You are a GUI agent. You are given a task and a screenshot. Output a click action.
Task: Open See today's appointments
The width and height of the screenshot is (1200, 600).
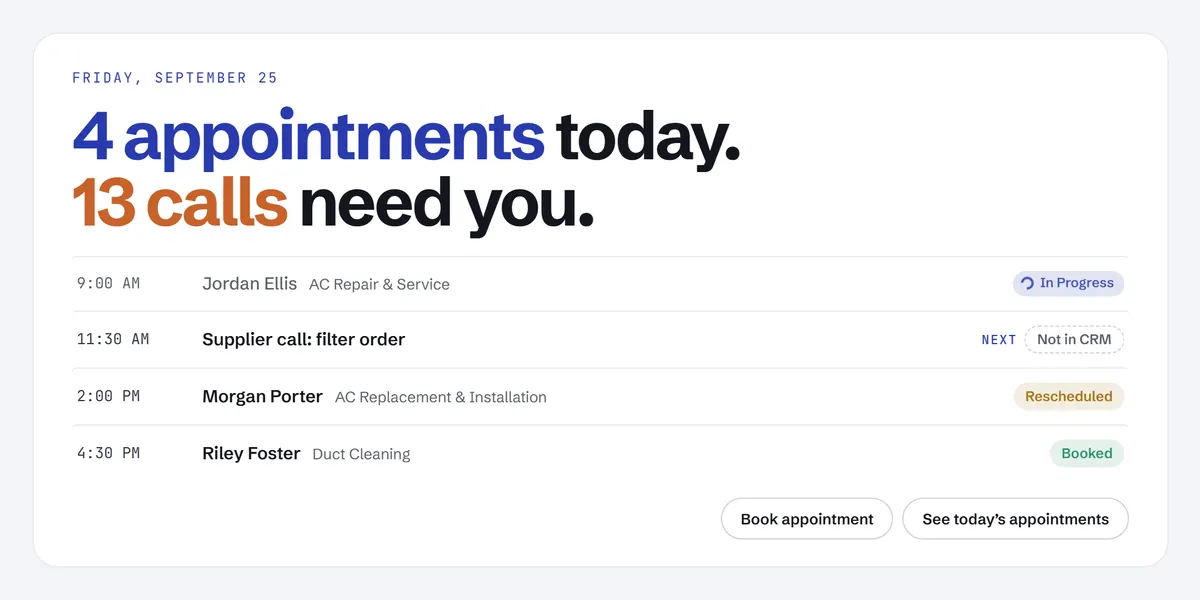[x=1015, y=519]
